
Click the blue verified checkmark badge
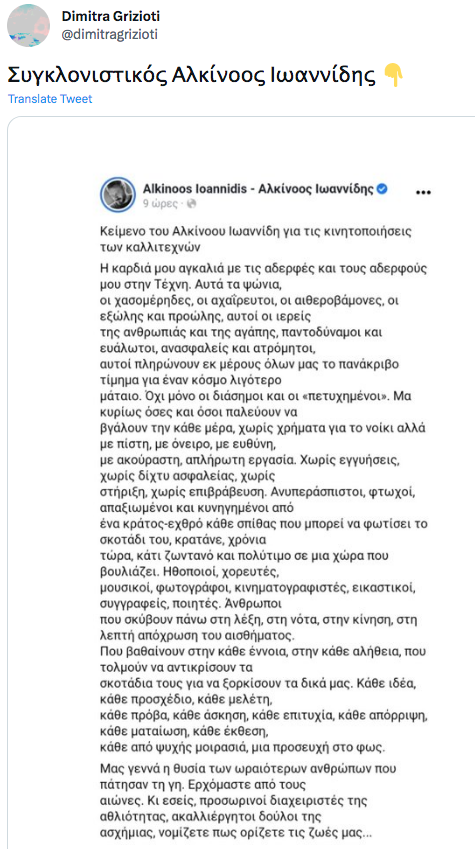(382, 188)
